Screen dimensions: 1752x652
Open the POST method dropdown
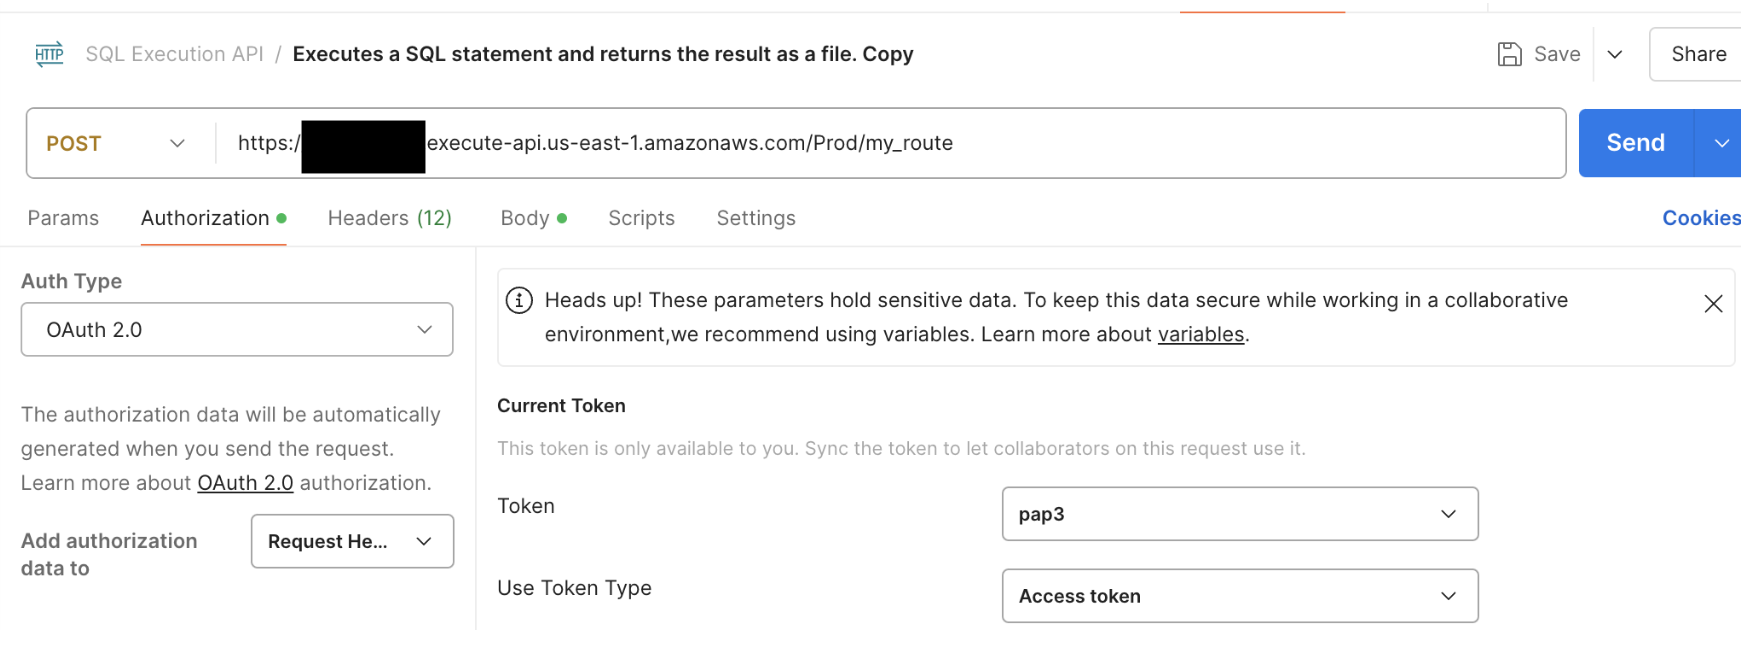[x=117, y=143]
